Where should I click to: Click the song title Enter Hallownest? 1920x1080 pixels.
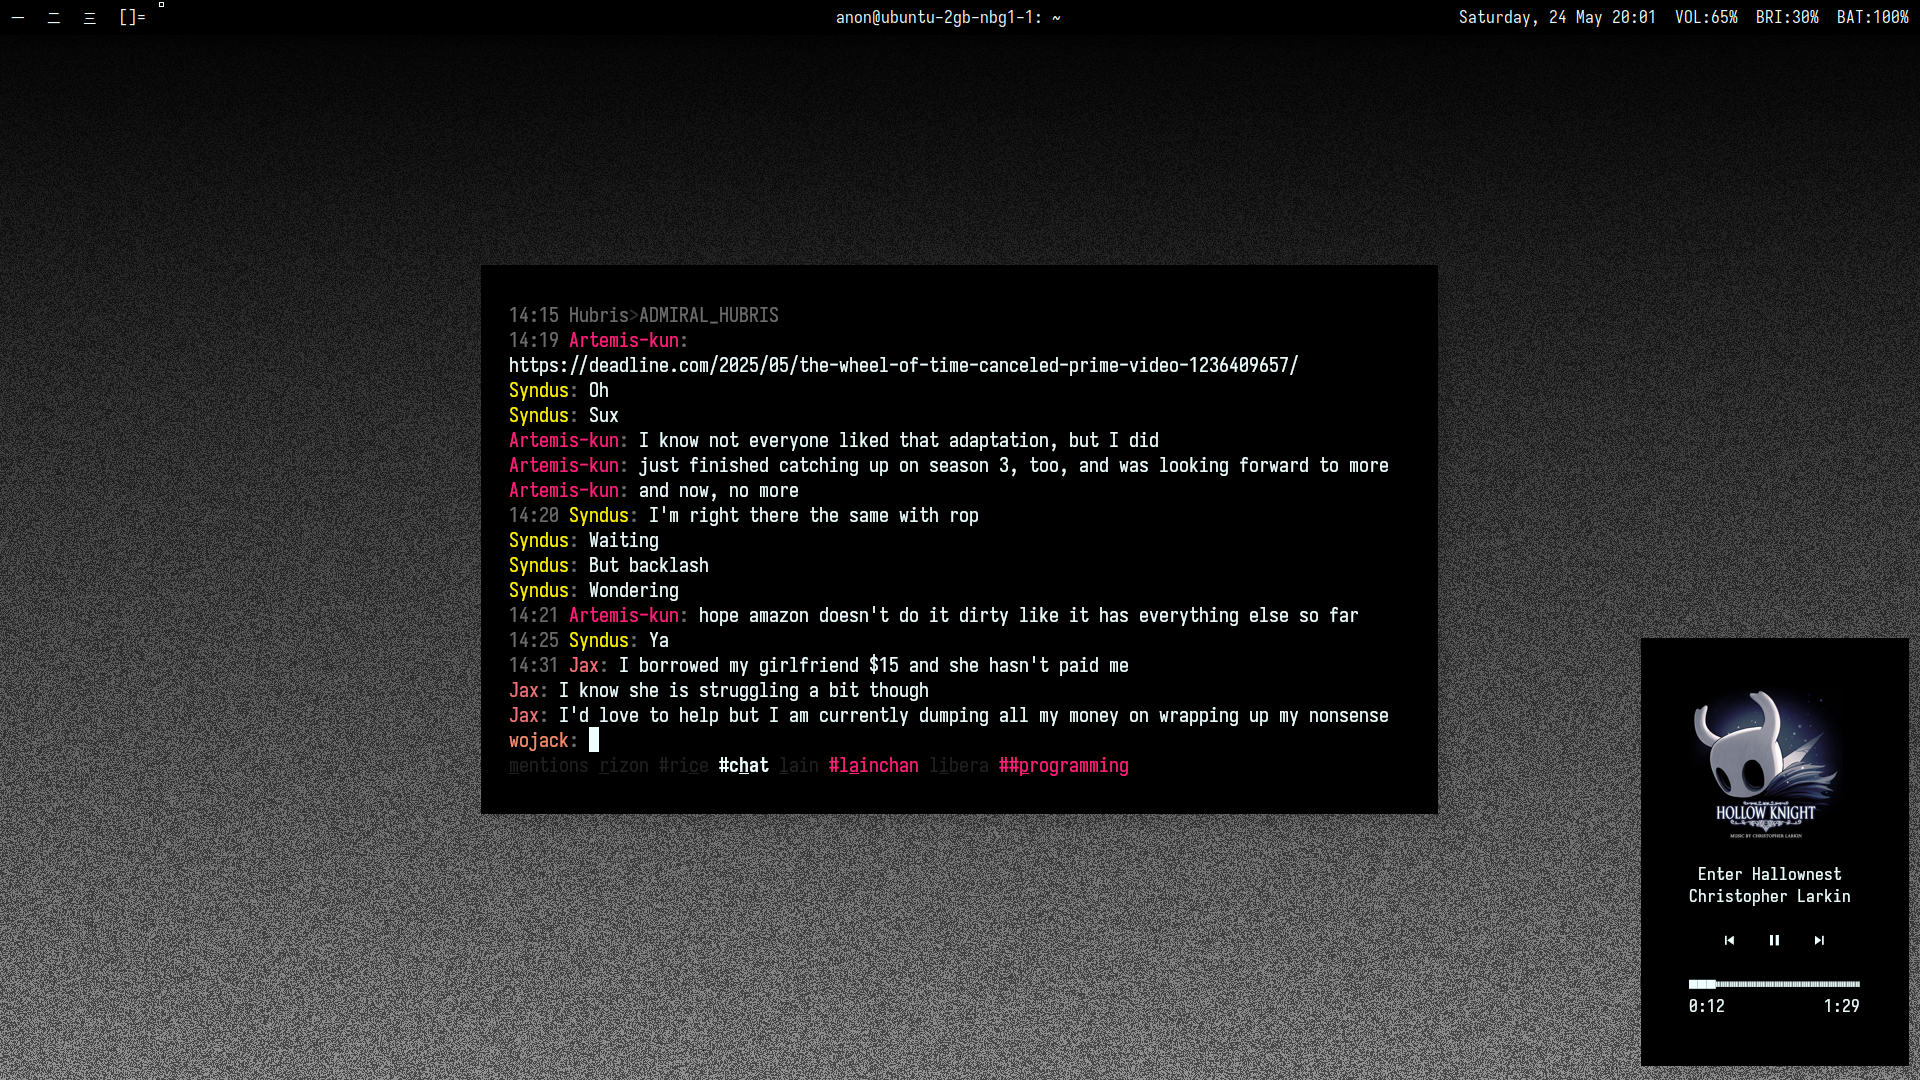1769,874
